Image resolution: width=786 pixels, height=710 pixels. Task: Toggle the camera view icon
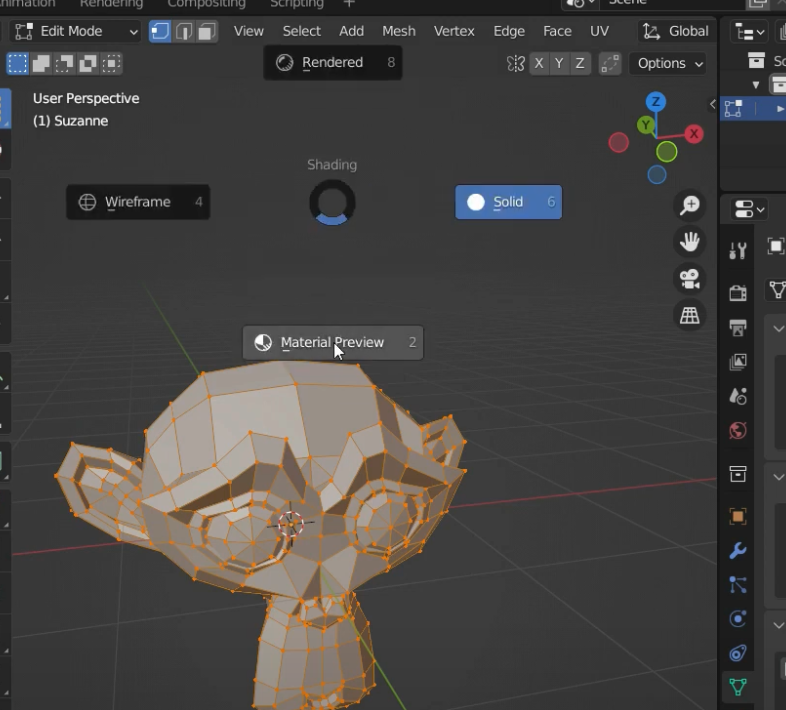coord(689,279)
